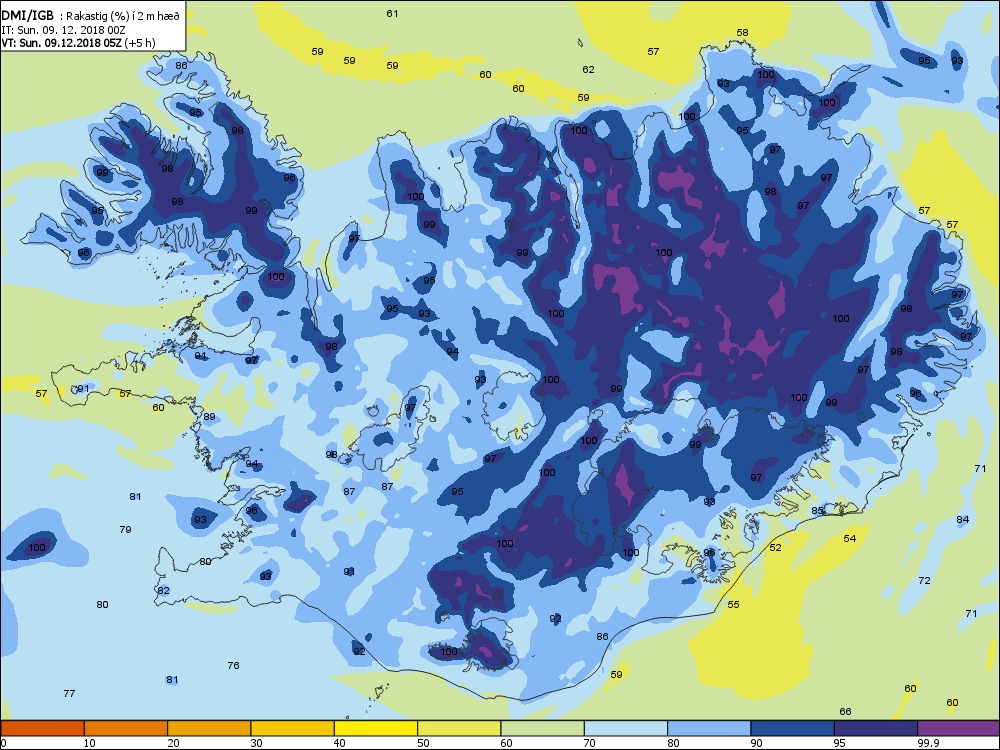Click the pale green 60–70 legend swatch
1000x750 pixels.
[543, 728]
